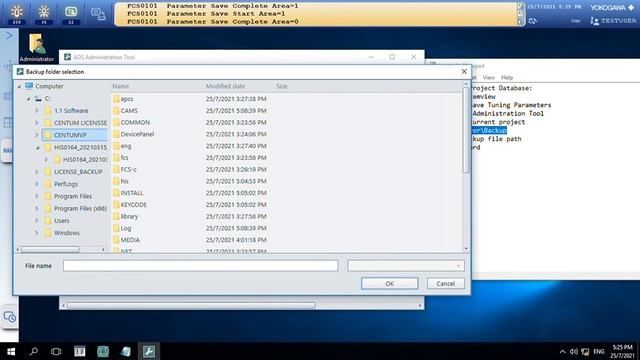Select PerfLogs folder in tree

[x=66, y=184]
